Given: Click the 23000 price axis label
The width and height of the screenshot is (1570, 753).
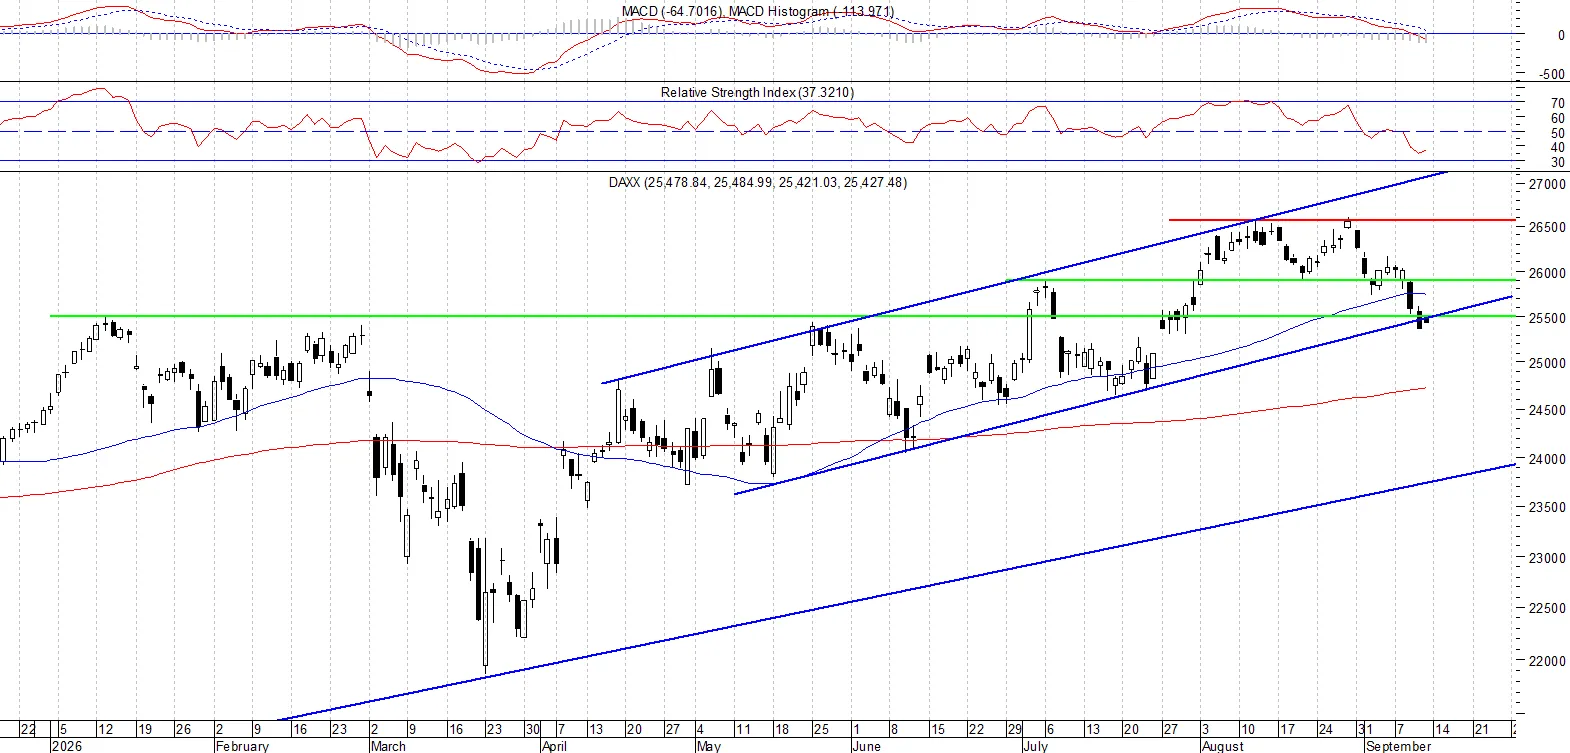Looking at the screenshot, I should [1547, 558].
